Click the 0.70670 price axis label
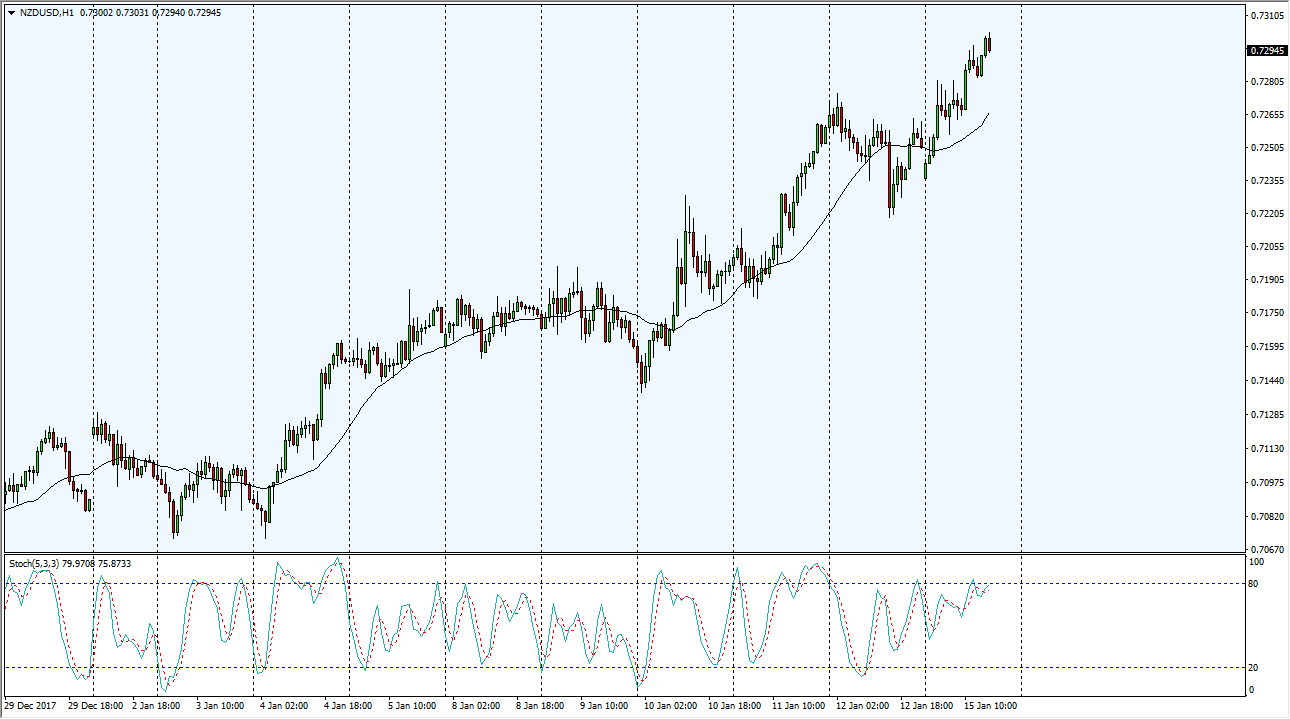1290x719 pixels. click(x=1267, y=549)
